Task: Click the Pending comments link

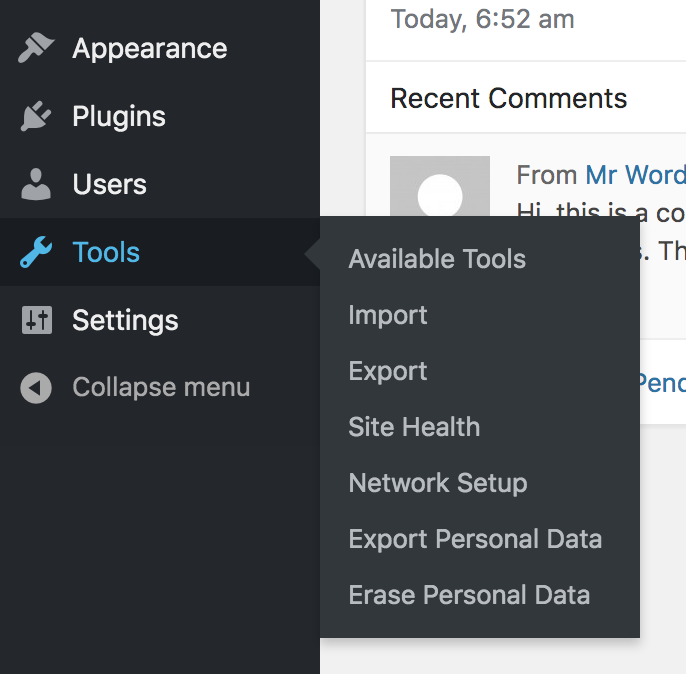Action: (661, 383)
